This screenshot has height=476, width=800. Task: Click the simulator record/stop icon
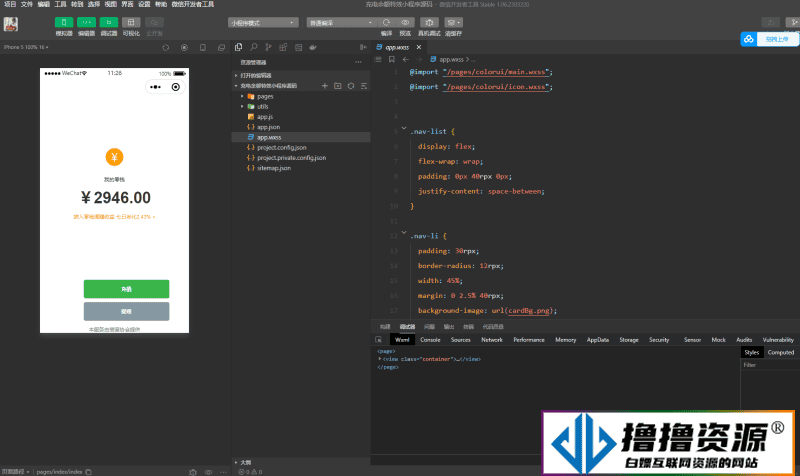tap(184, 47)
